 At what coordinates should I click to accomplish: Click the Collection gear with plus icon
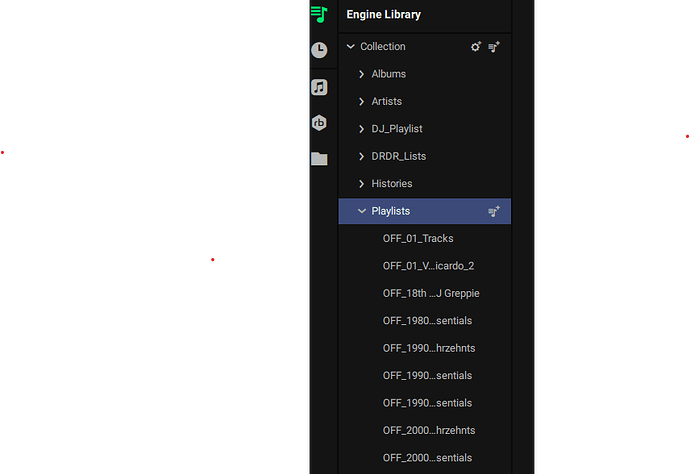pos(476,47)
